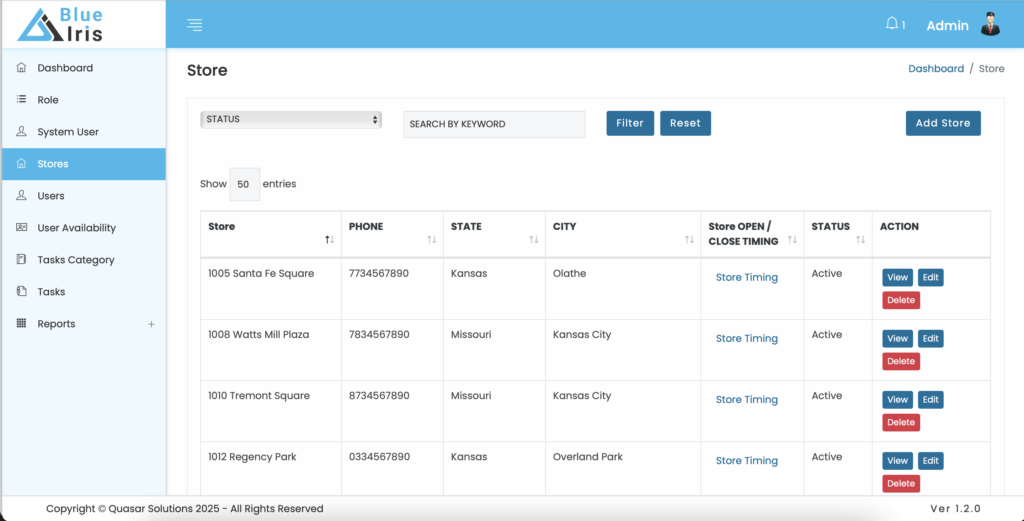Click the Stores icon in sidebar
Screen dimensions: 1024x521
[x=22, y=164]
